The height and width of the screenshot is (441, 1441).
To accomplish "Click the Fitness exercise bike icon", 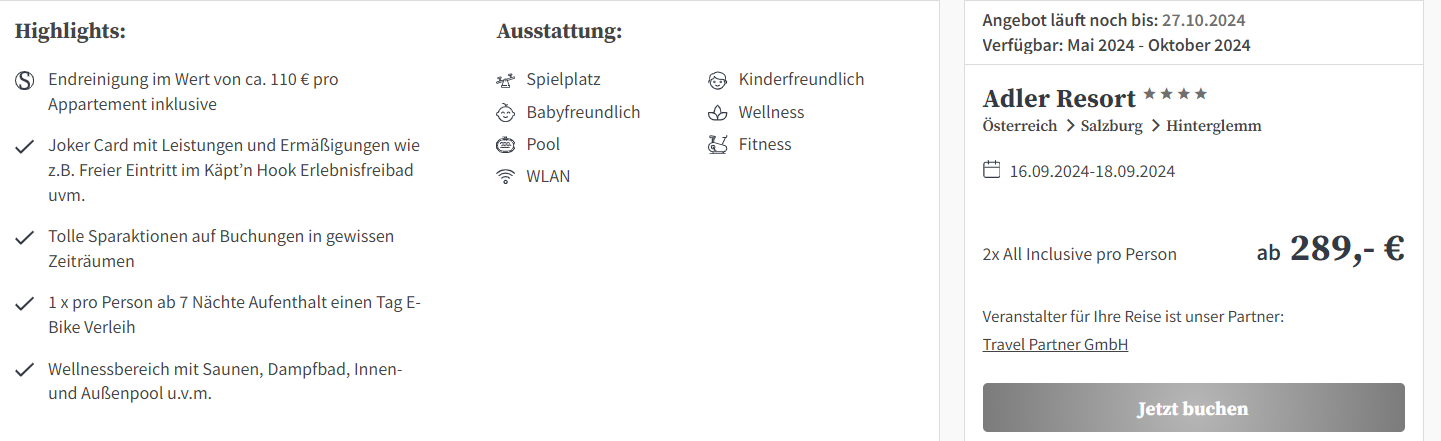I will 717,145.
